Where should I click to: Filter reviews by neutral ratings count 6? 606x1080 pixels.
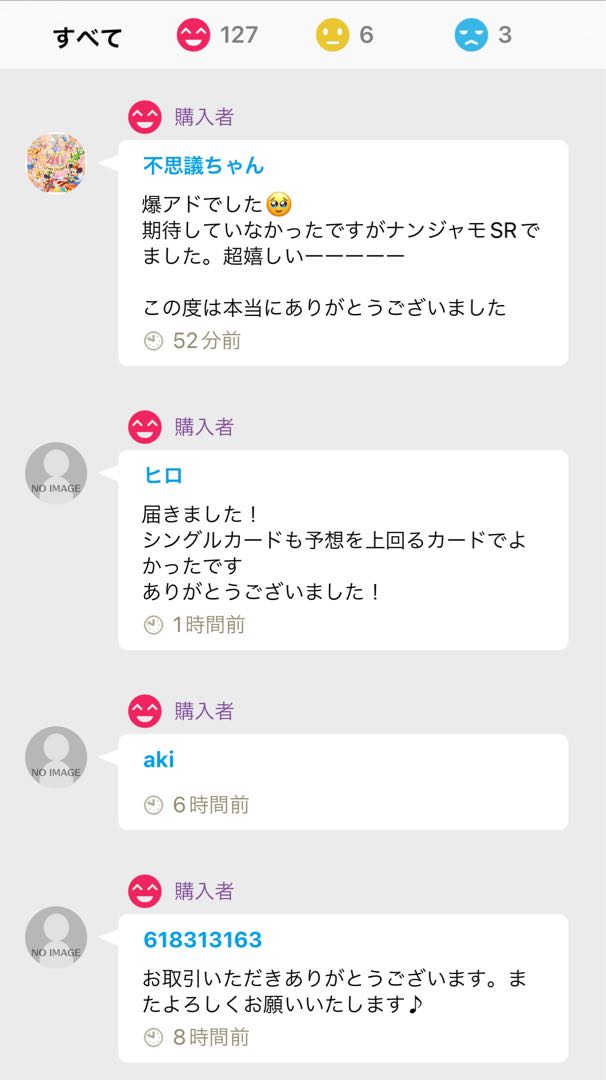click(x=367, y=33)
